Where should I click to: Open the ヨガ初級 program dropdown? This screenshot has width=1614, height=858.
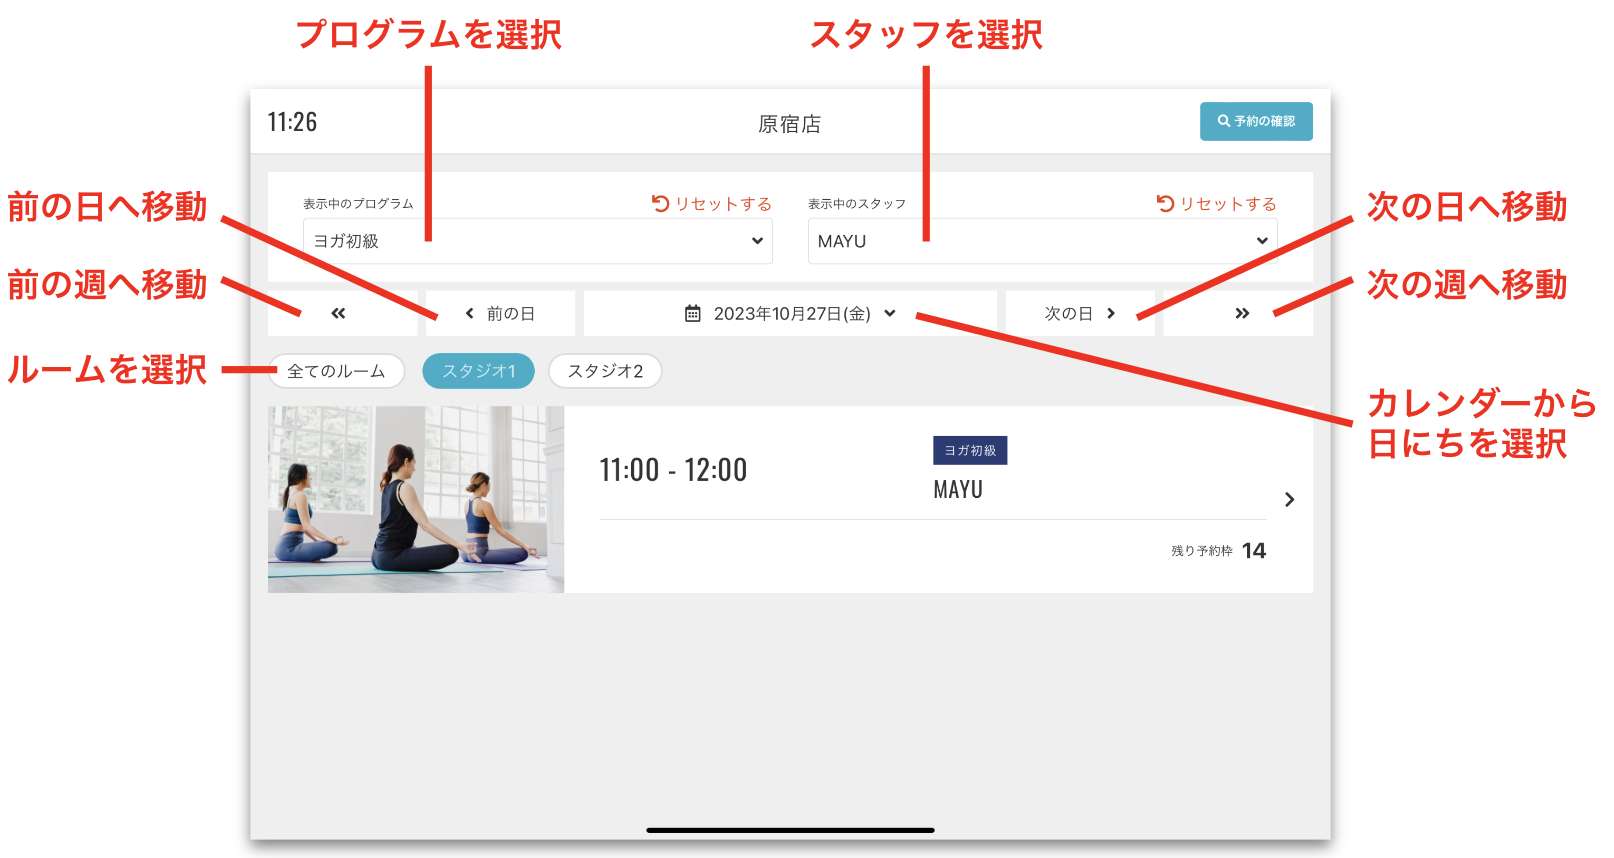click(x=537, y=241)
